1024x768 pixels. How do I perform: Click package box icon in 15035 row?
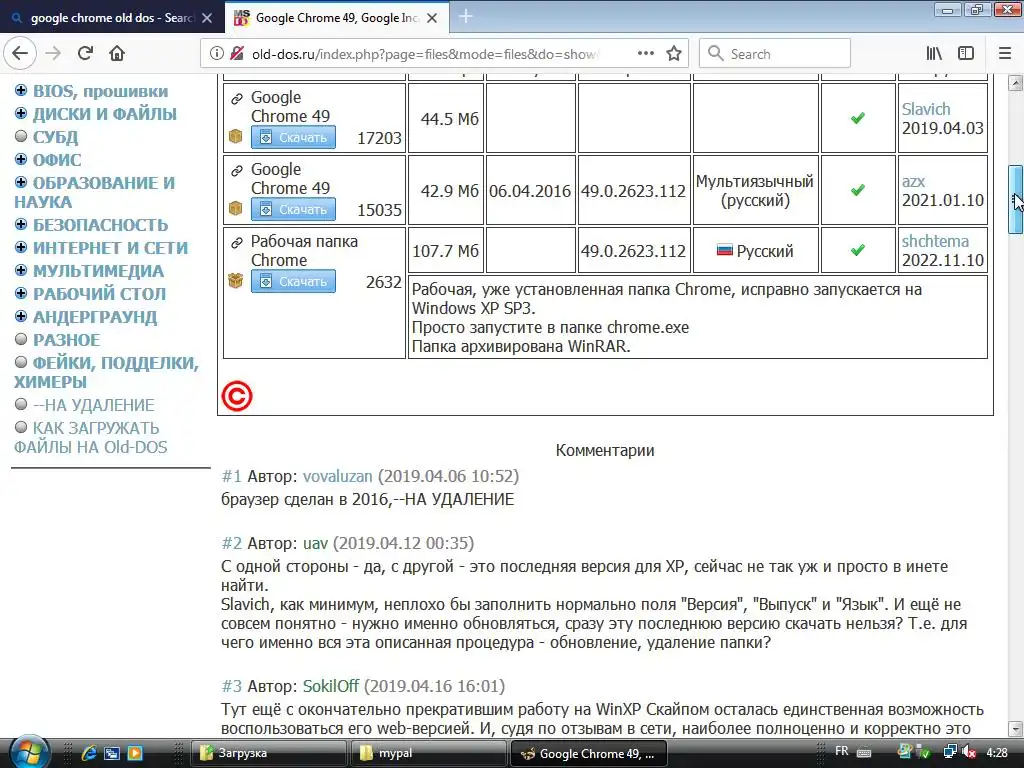click(x=236, y=208)
